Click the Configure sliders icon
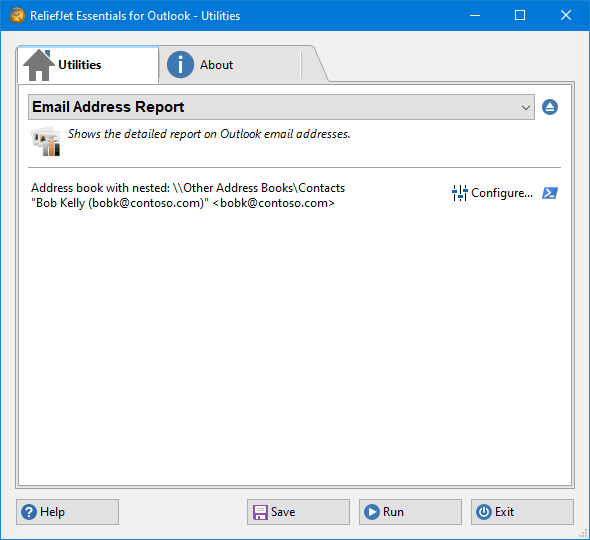 click(459, 193)
